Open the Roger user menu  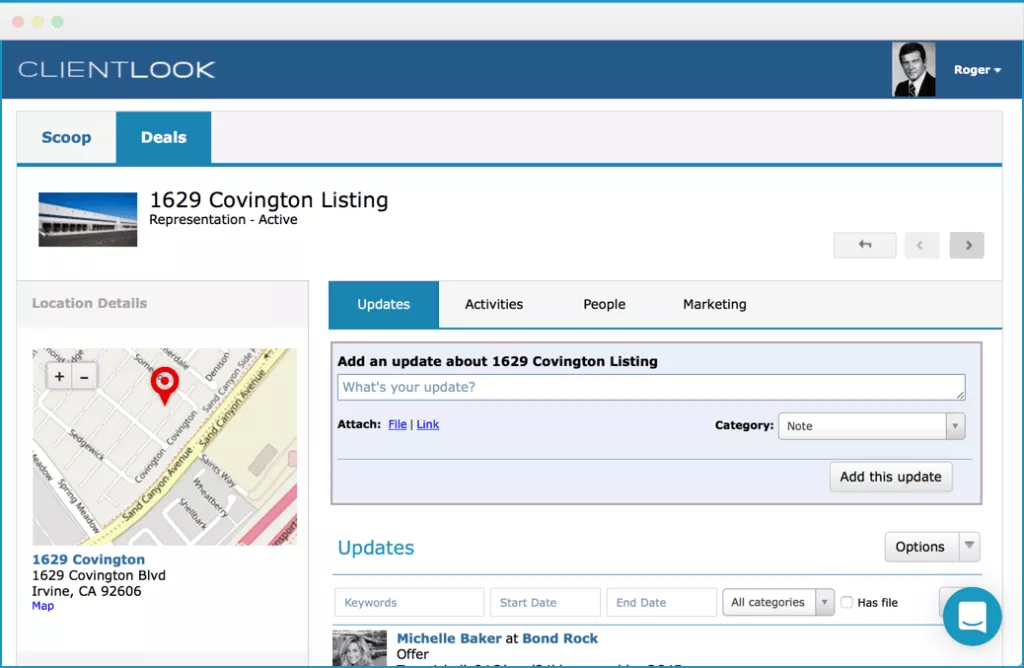(976, 70)
